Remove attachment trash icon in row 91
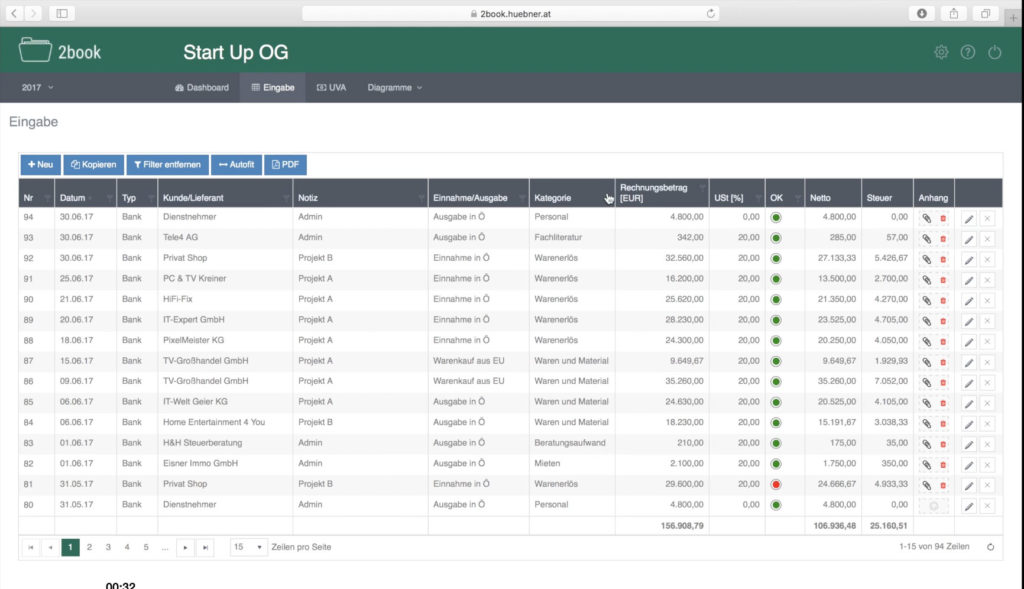This screenshot has height=589, width=1024. coord(943,280)
